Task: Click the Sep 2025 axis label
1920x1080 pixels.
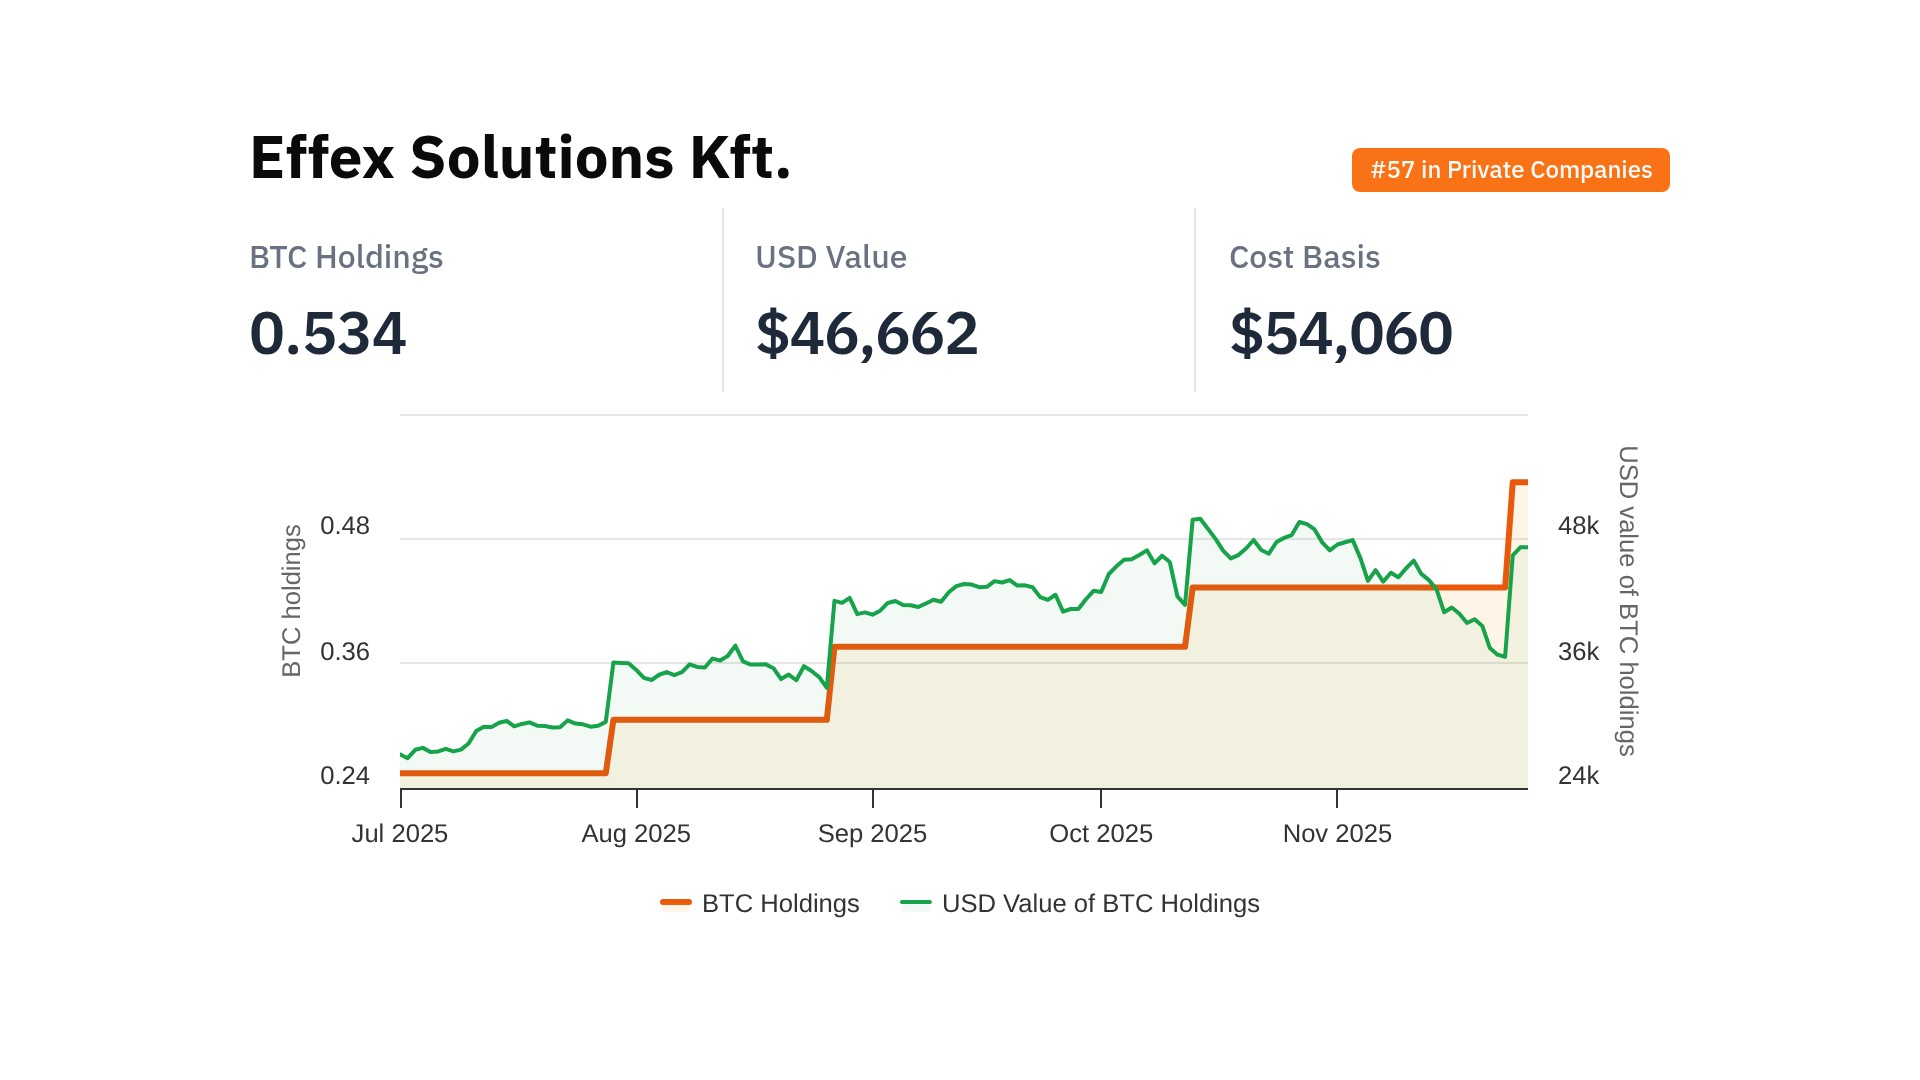Action: tap(872, 833)
